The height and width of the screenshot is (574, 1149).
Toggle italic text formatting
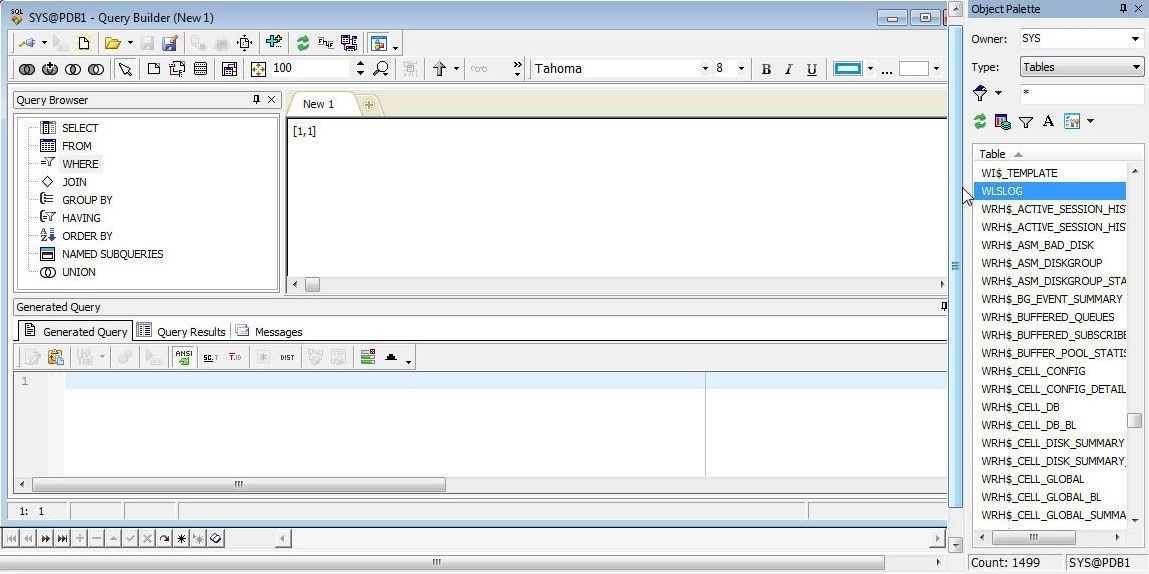click(x=788, y=70)
